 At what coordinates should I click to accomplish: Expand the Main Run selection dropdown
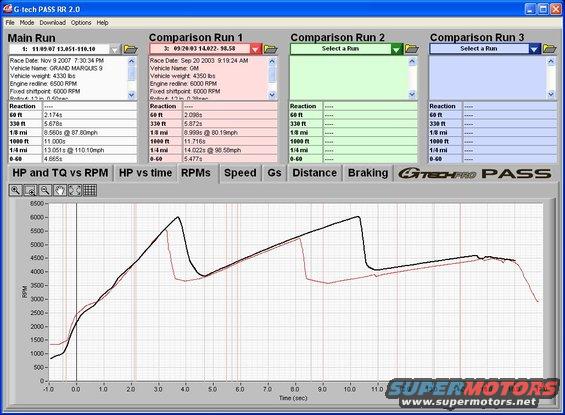(x=115, y=49)
